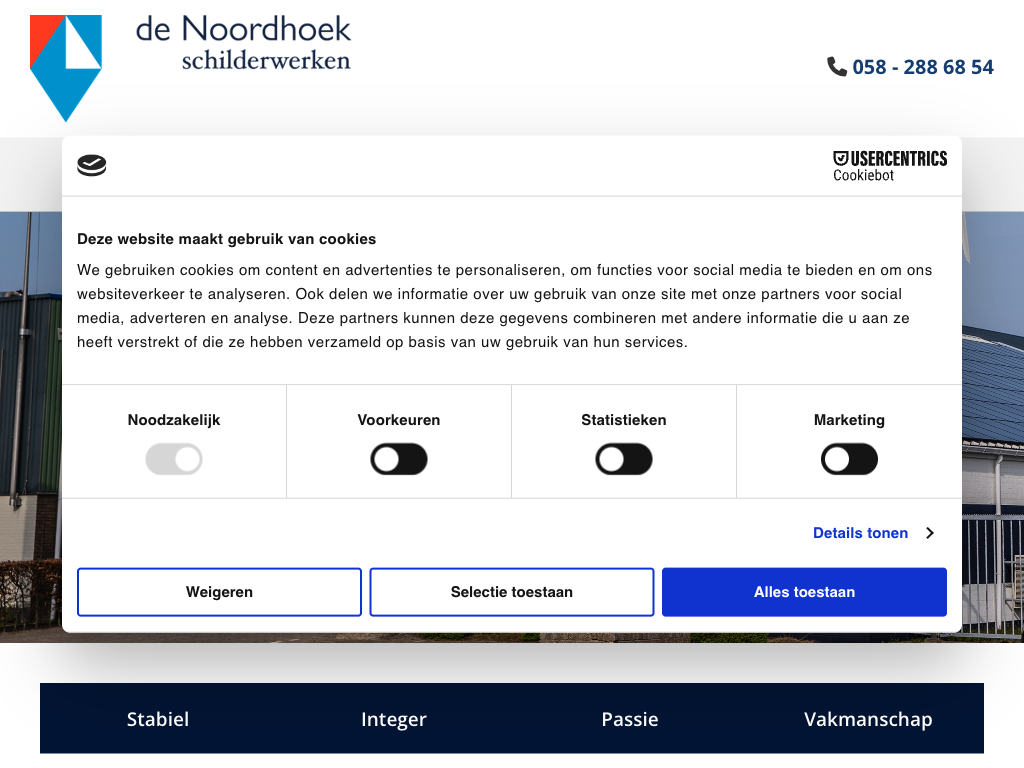Toggle the Noodzakelijk cookies switch
The image size is (1024, 768).
[x=174, y=460]
